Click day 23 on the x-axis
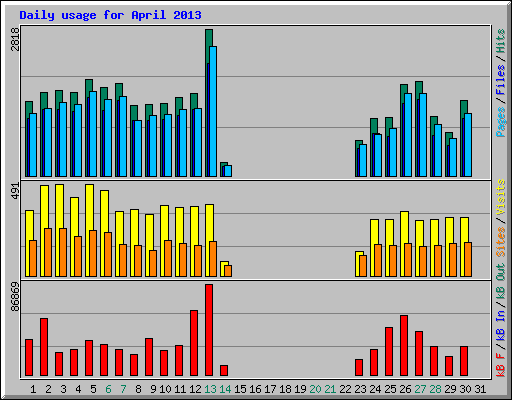The width and height of the screenshot is (512, 400). [x=360, y=389]
